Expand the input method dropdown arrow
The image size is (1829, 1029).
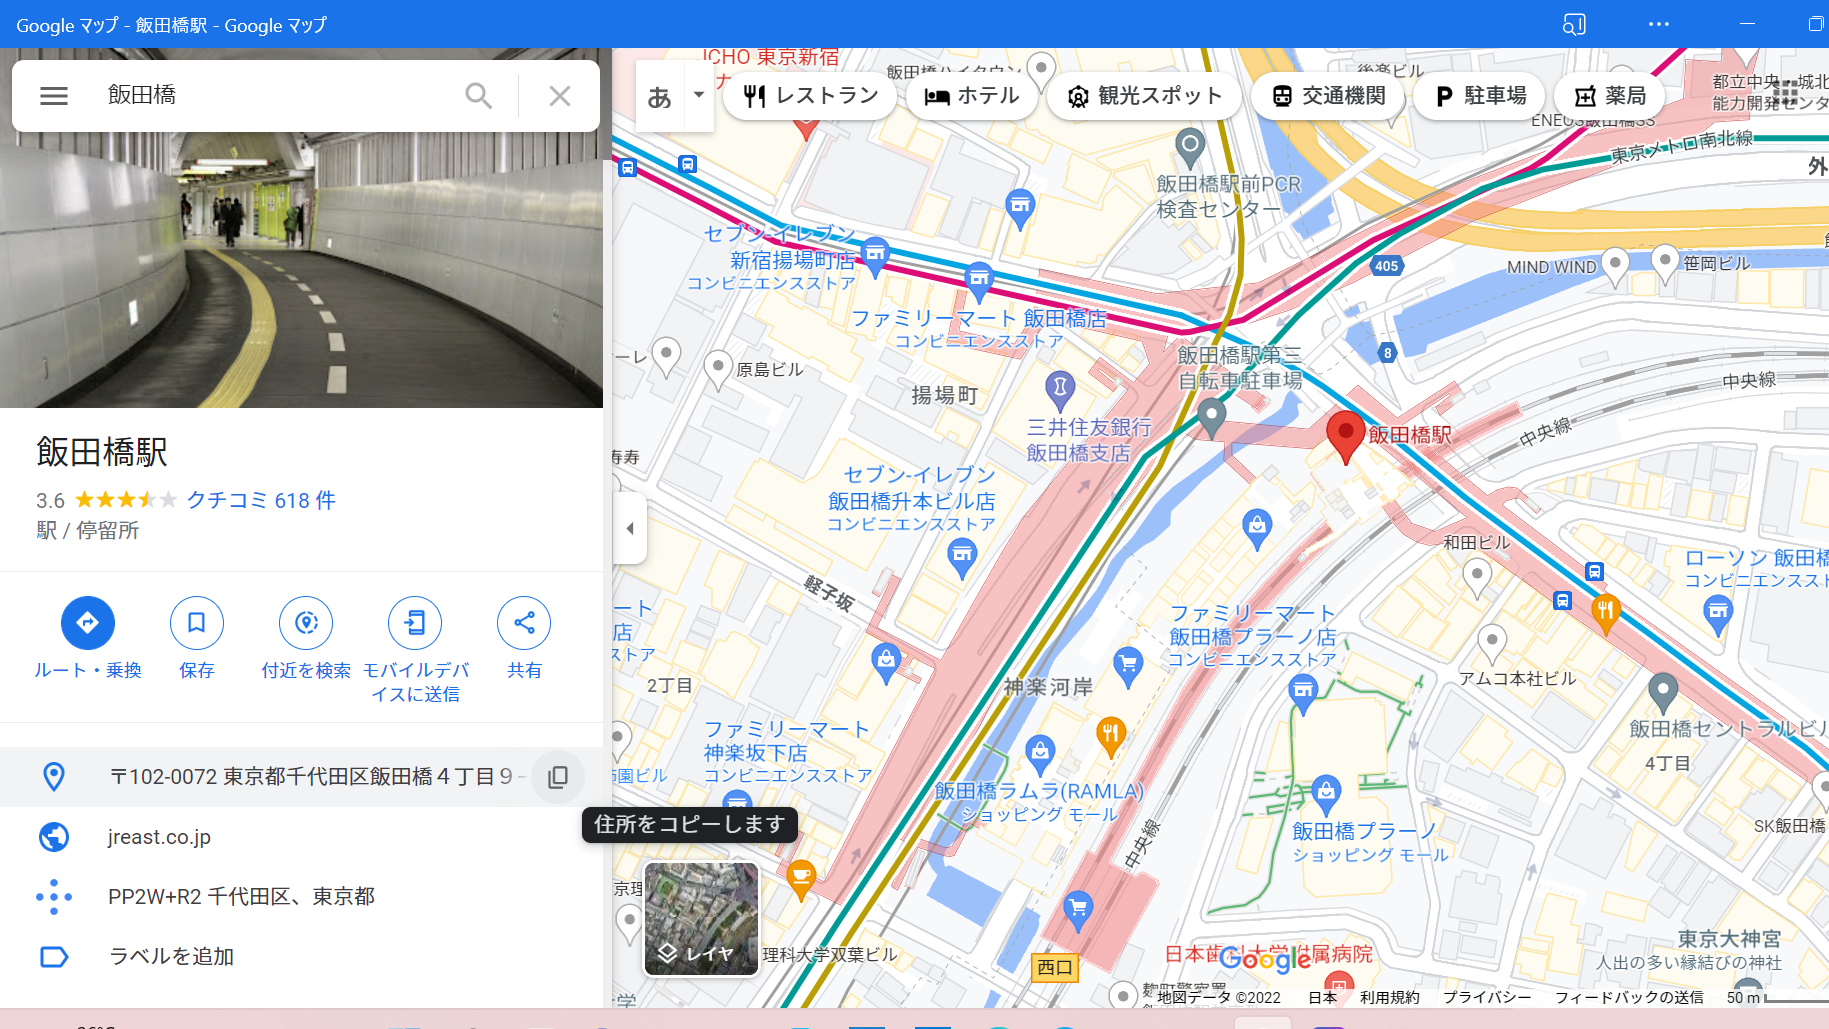699,95
